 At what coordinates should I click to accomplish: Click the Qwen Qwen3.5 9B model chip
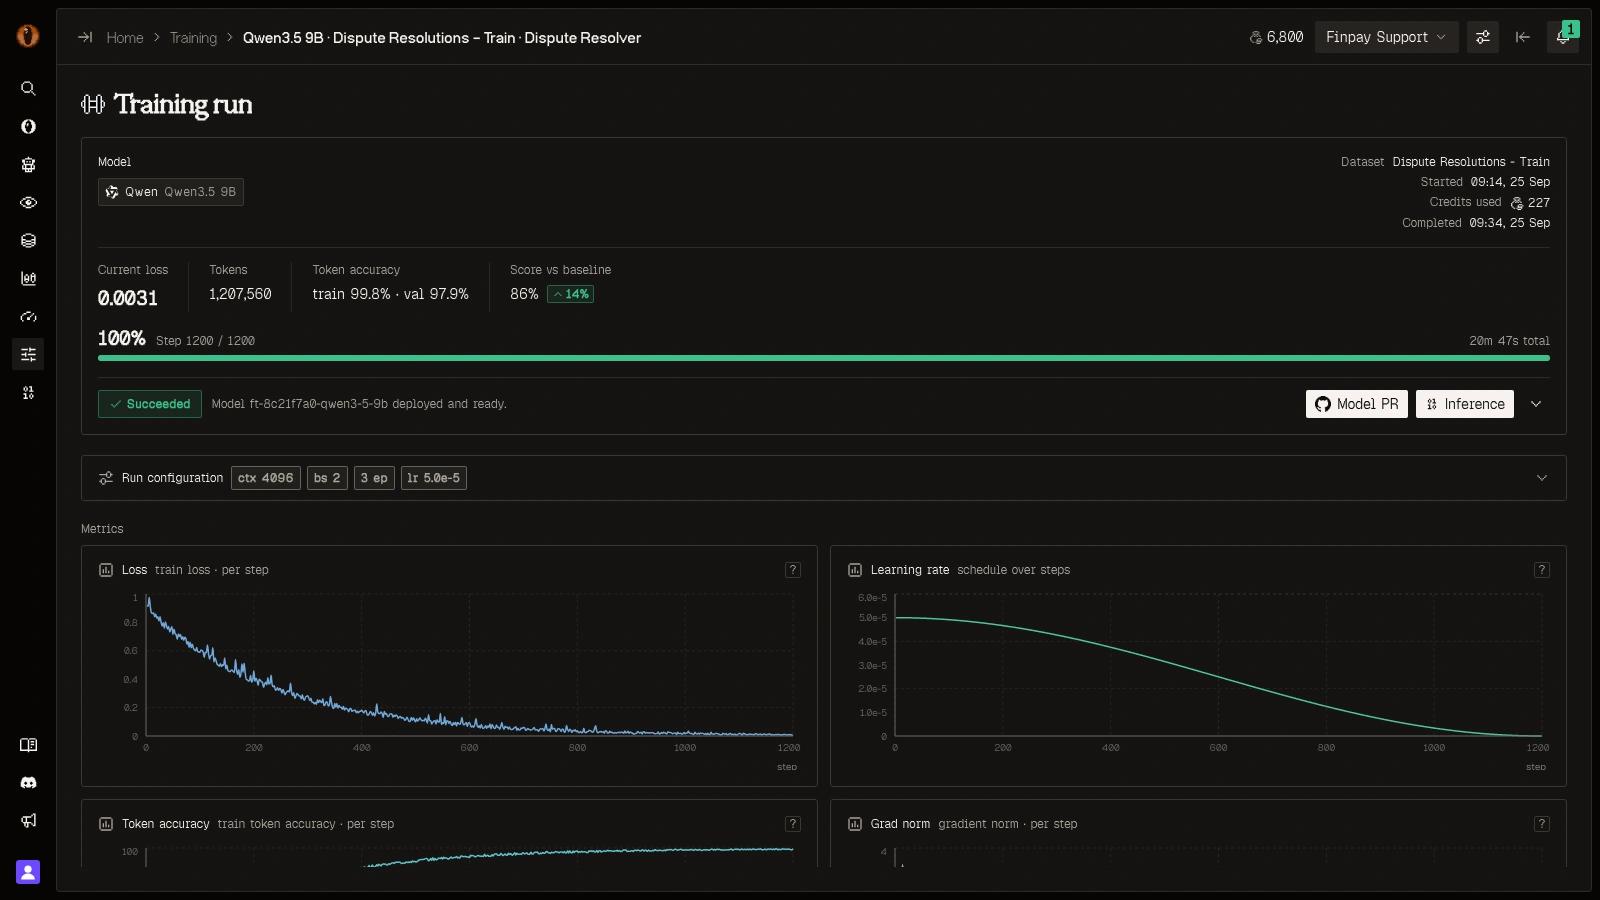[x=171, y=192]
